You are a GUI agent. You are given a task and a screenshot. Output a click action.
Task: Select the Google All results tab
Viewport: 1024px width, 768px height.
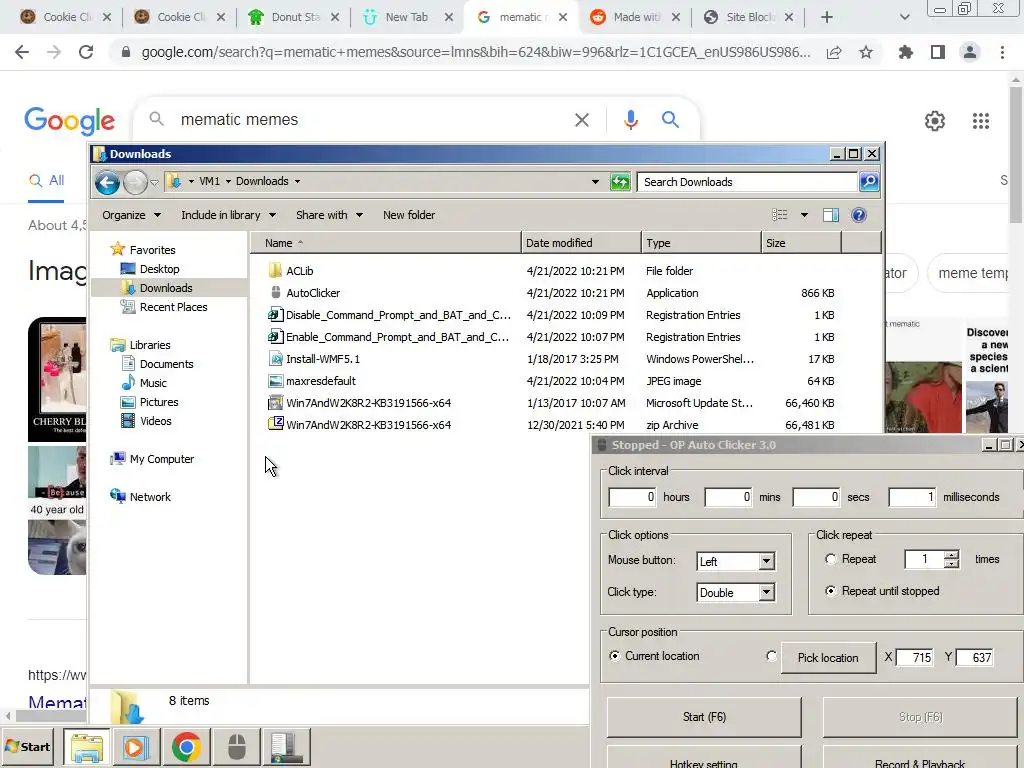(x=46, y=181)
